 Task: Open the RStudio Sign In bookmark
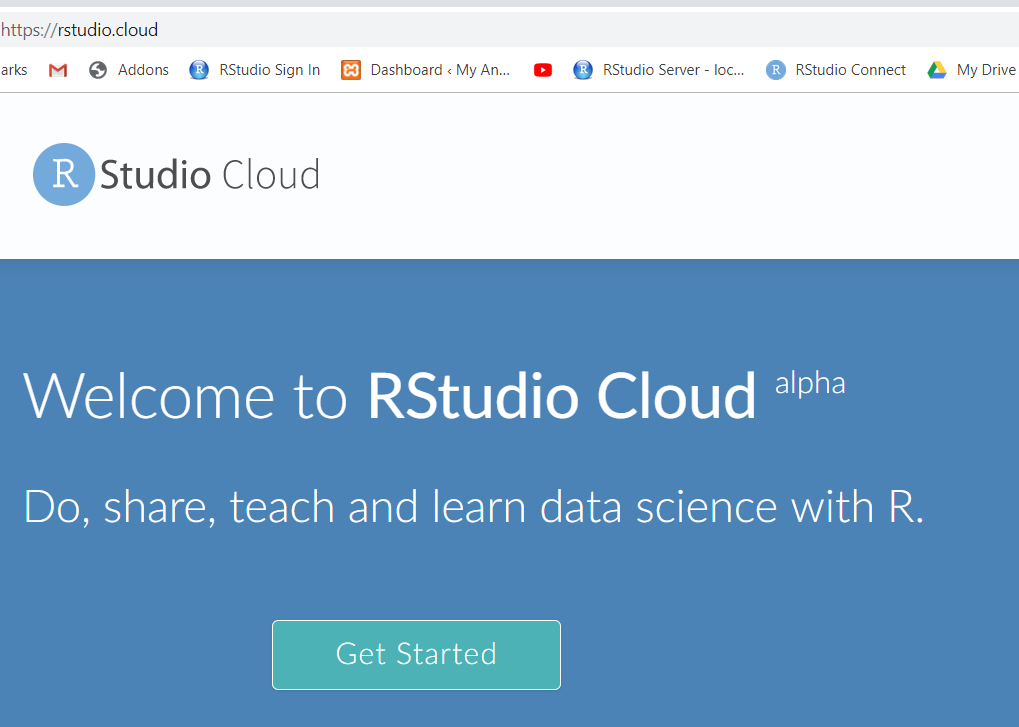pyautogui.click(x=254, y=69)
